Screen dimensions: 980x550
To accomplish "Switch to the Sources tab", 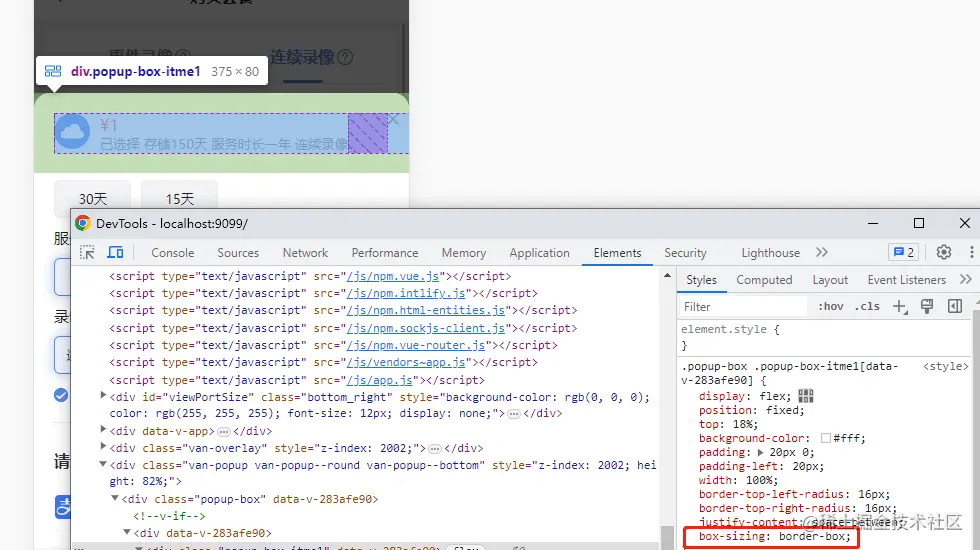I will point(238,252).
